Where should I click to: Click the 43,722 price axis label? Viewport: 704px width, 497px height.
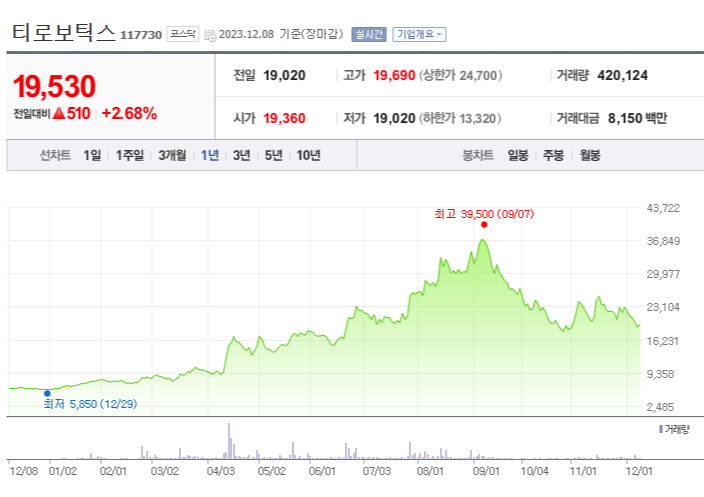pyautogui.click(x=663, y=208)
